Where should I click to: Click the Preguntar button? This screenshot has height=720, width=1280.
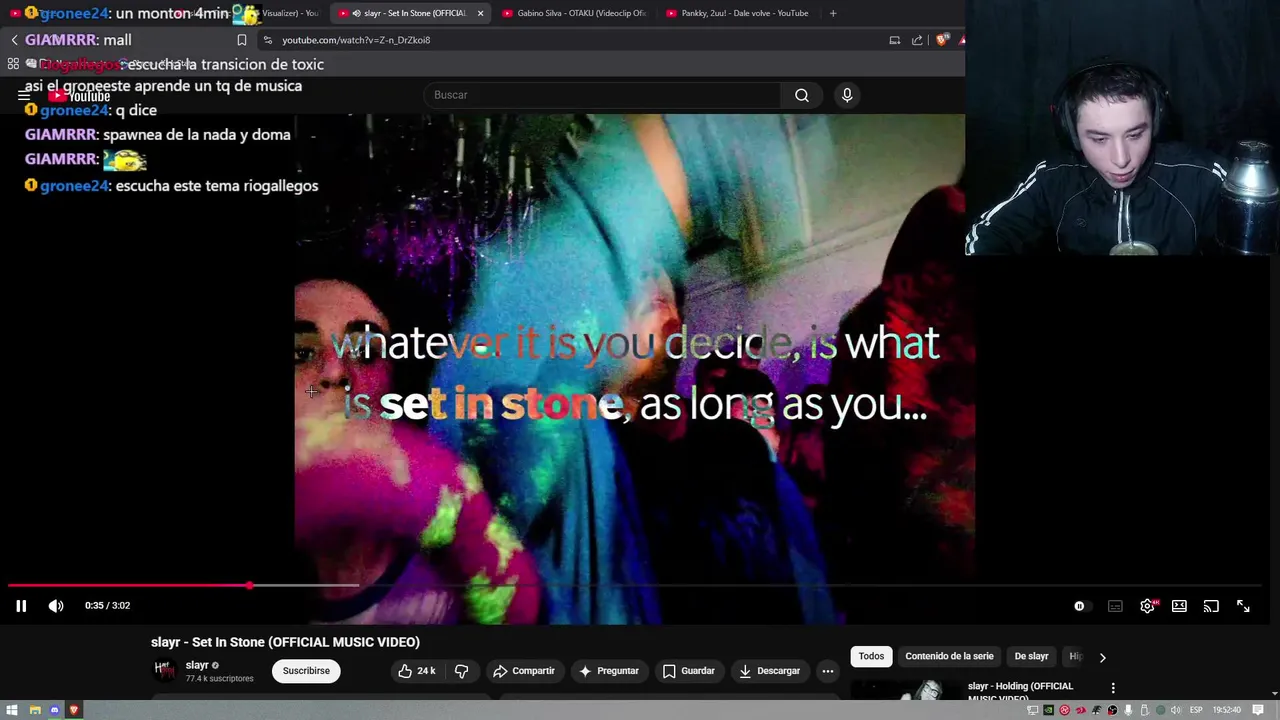608,671
